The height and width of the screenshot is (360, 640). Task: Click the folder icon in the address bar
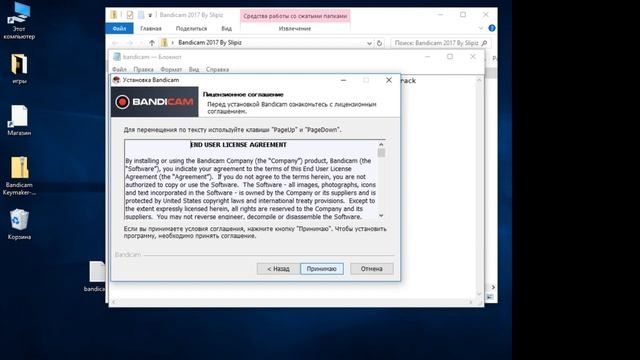point(164,43)
